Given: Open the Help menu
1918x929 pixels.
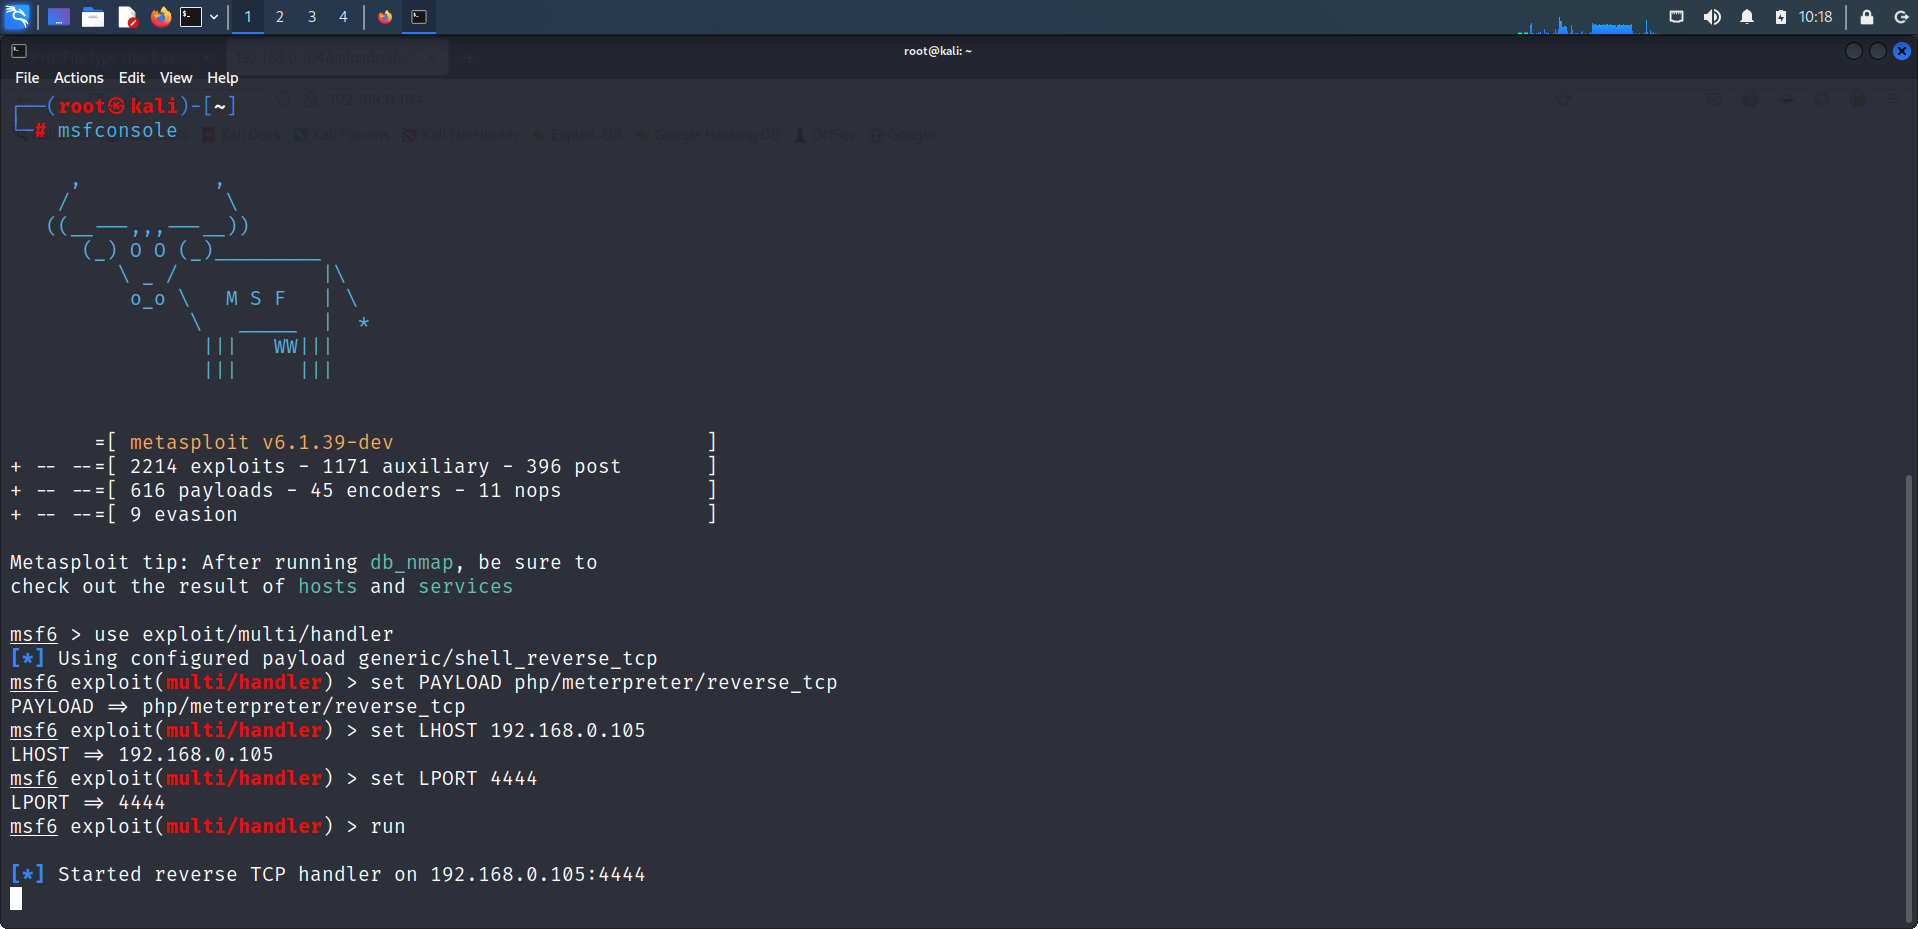Looking at the screenshot, I should pyautogui.click(x=223, y=78).
